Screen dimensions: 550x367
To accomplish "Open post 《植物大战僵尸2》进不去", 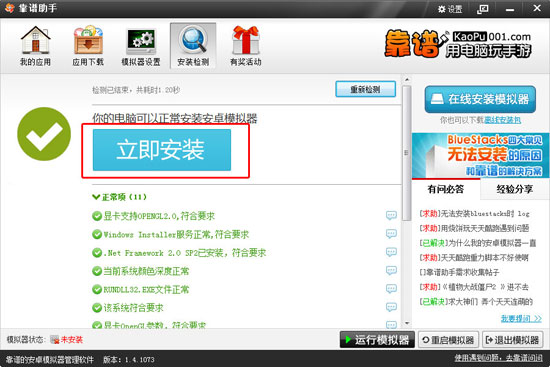I will [x=474, y=287].
